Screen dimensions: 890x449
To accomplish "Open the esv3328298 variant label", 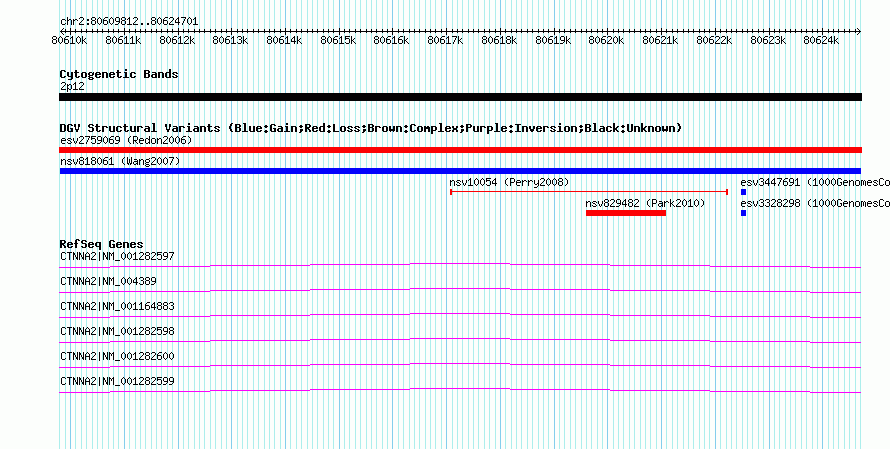I will 815,203.
